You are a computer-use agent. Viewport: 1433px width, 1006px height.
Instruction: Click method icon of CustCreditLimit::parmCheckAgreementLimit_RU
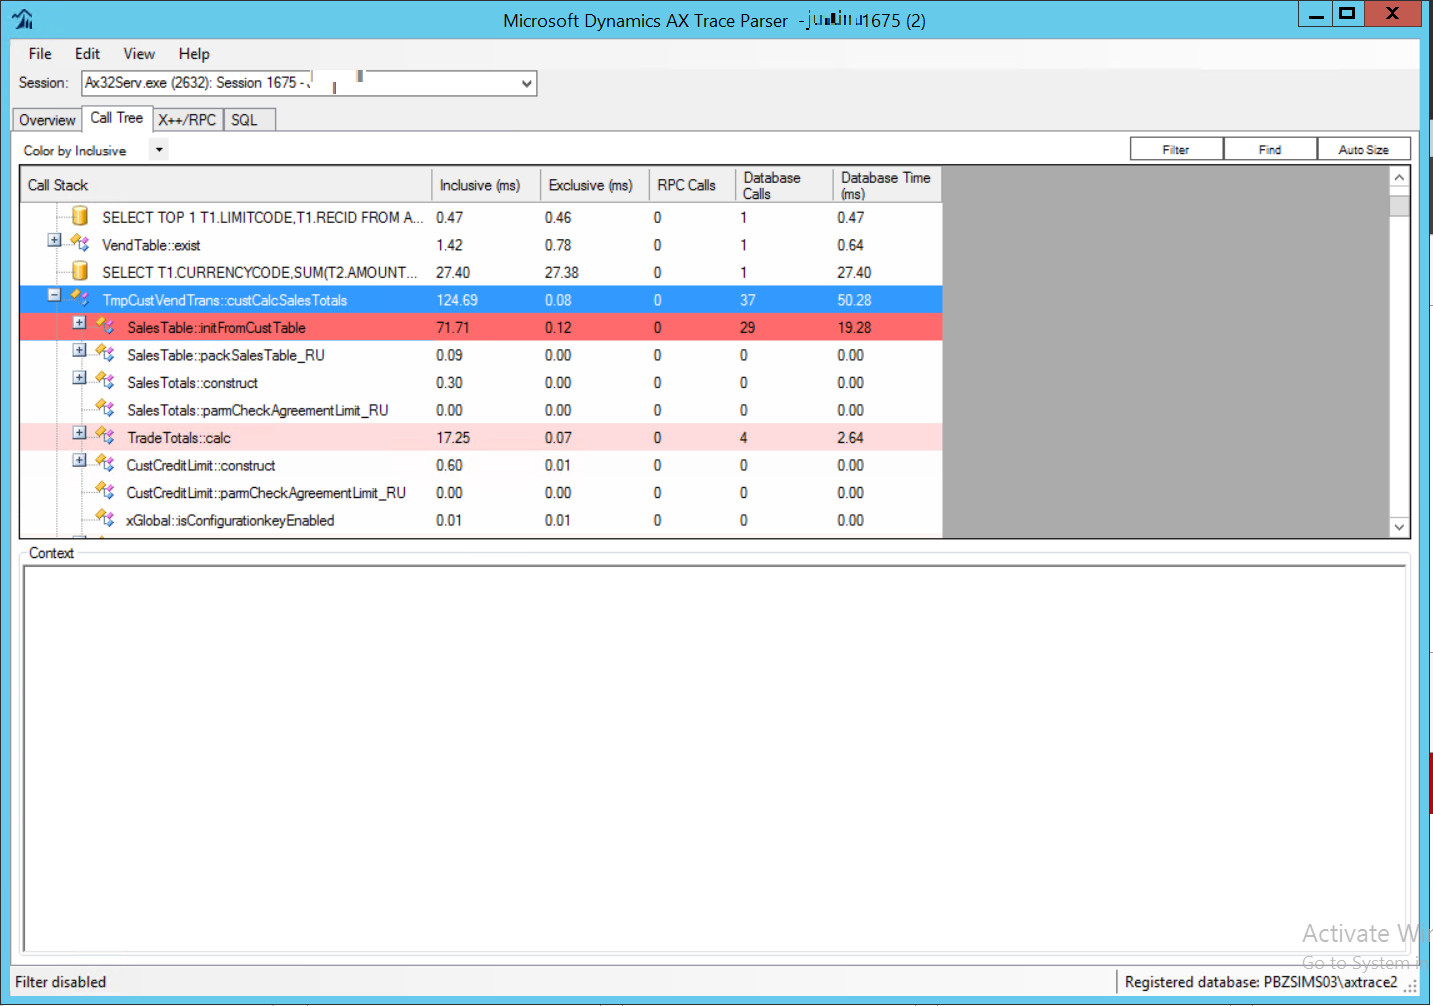click(x=105, y=491)
